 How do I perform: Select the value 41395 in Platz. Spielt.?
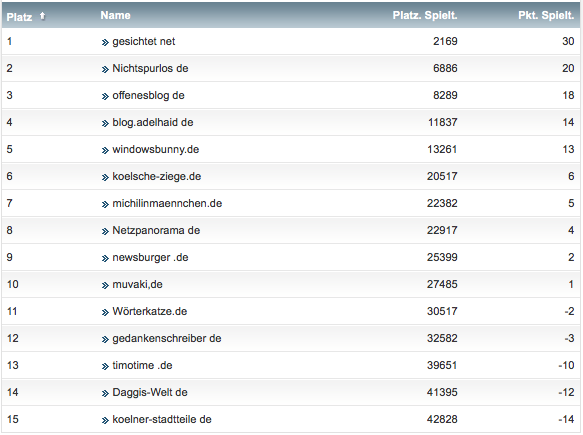tap(442, 392)
